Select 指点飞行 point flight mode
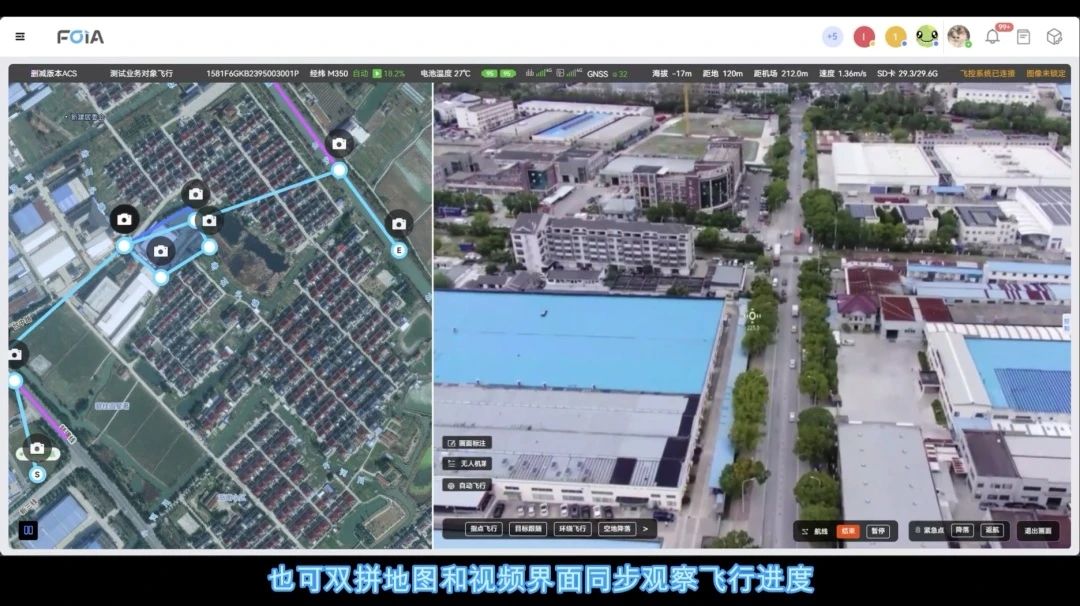The image size is (1080, 606). pos(484,529)
